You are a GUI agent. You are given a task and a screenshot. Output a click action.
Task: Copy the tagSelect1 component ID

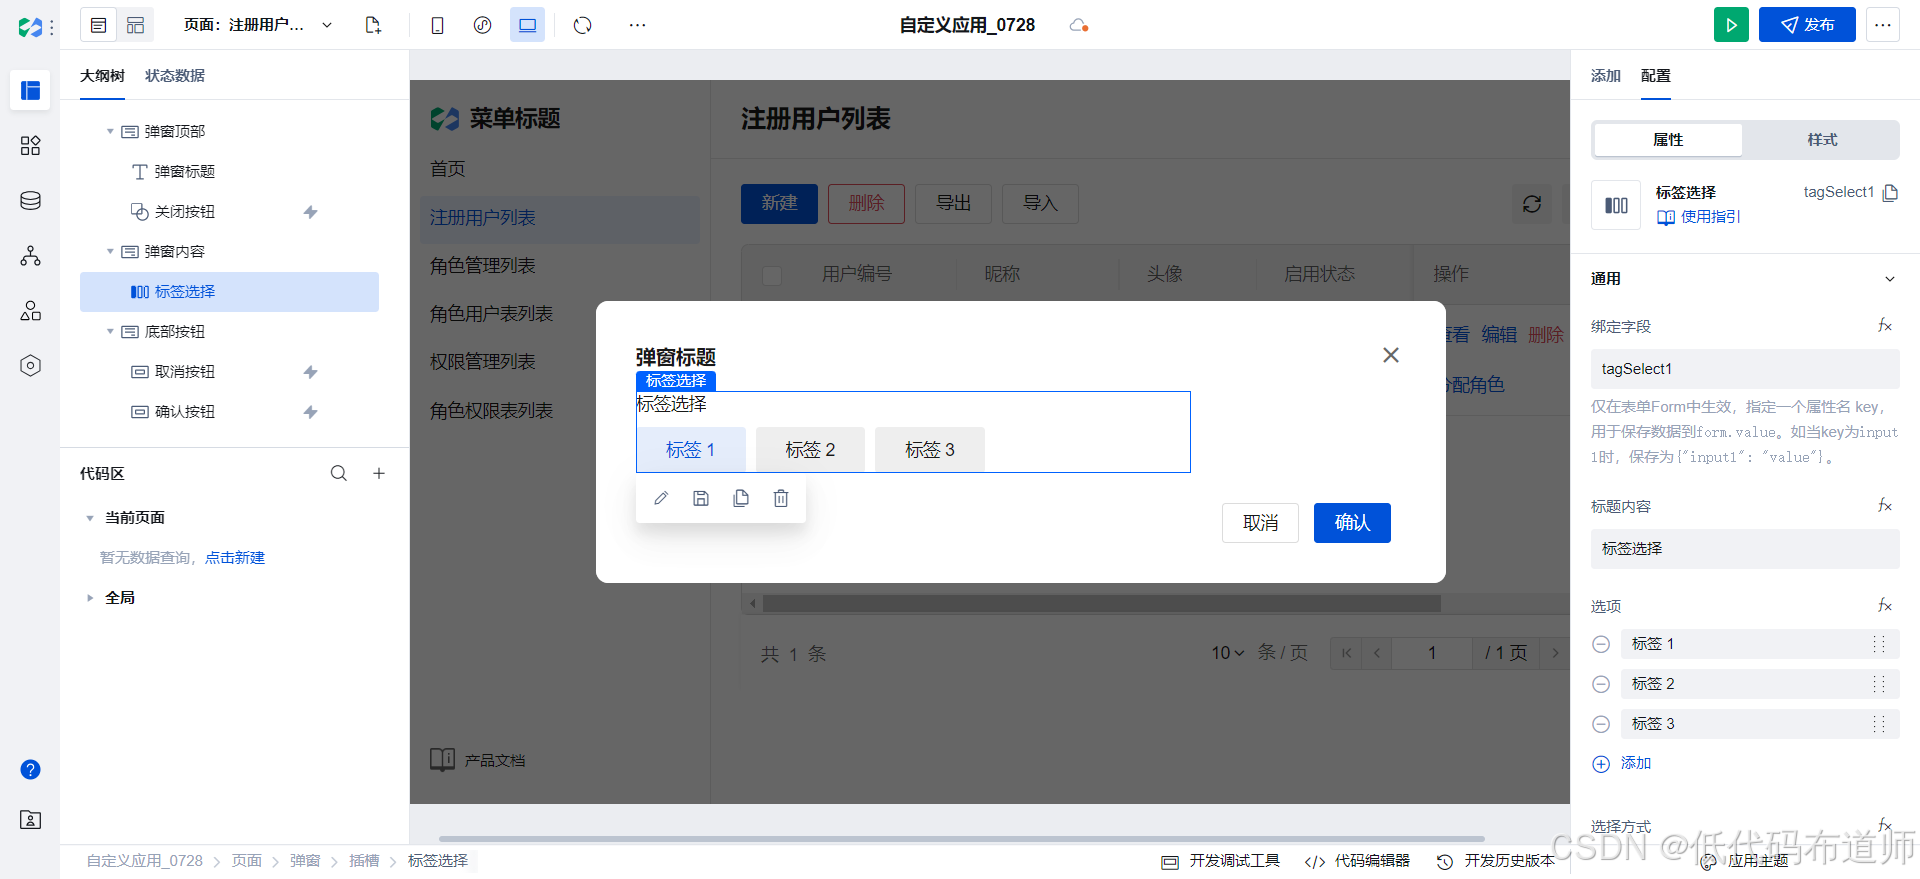[1890, 192]
